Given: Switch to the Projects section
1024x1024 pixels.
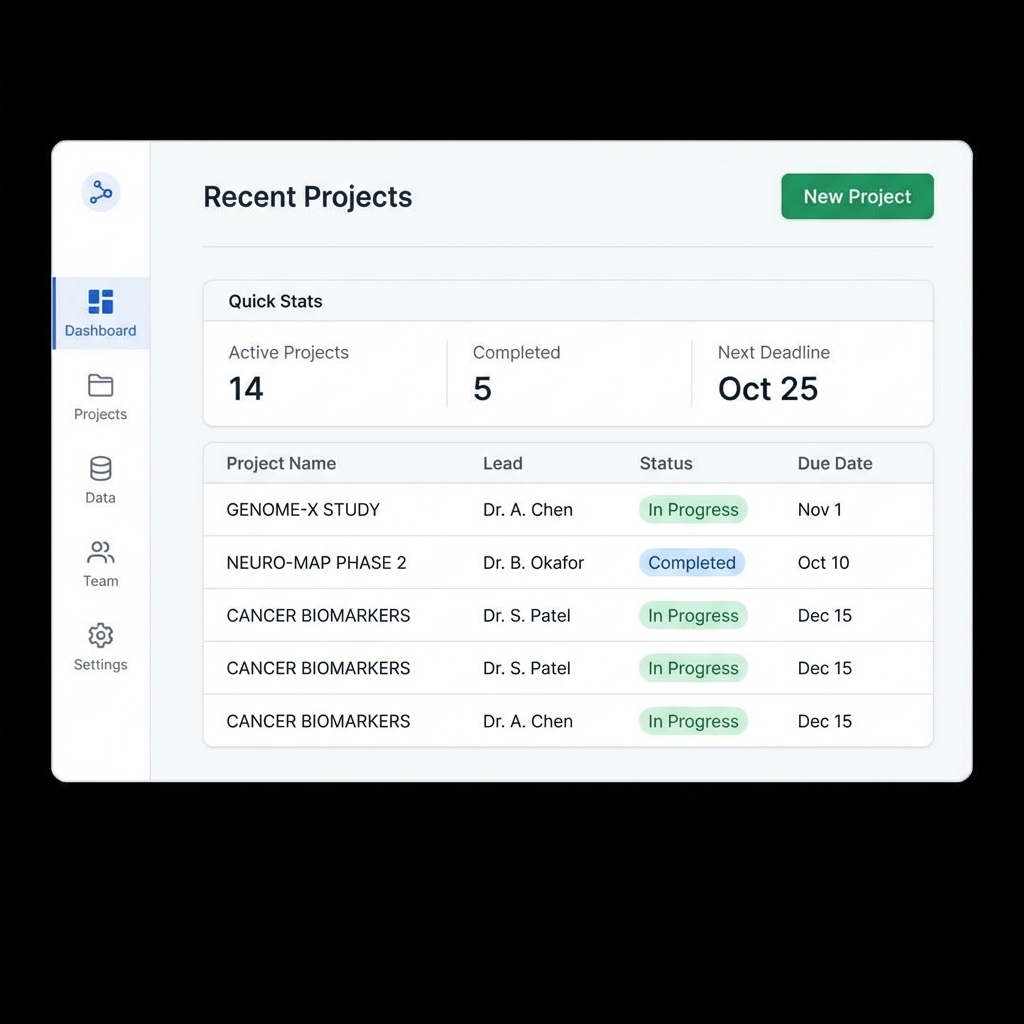Looking at the screenshot, I should 100,398.
